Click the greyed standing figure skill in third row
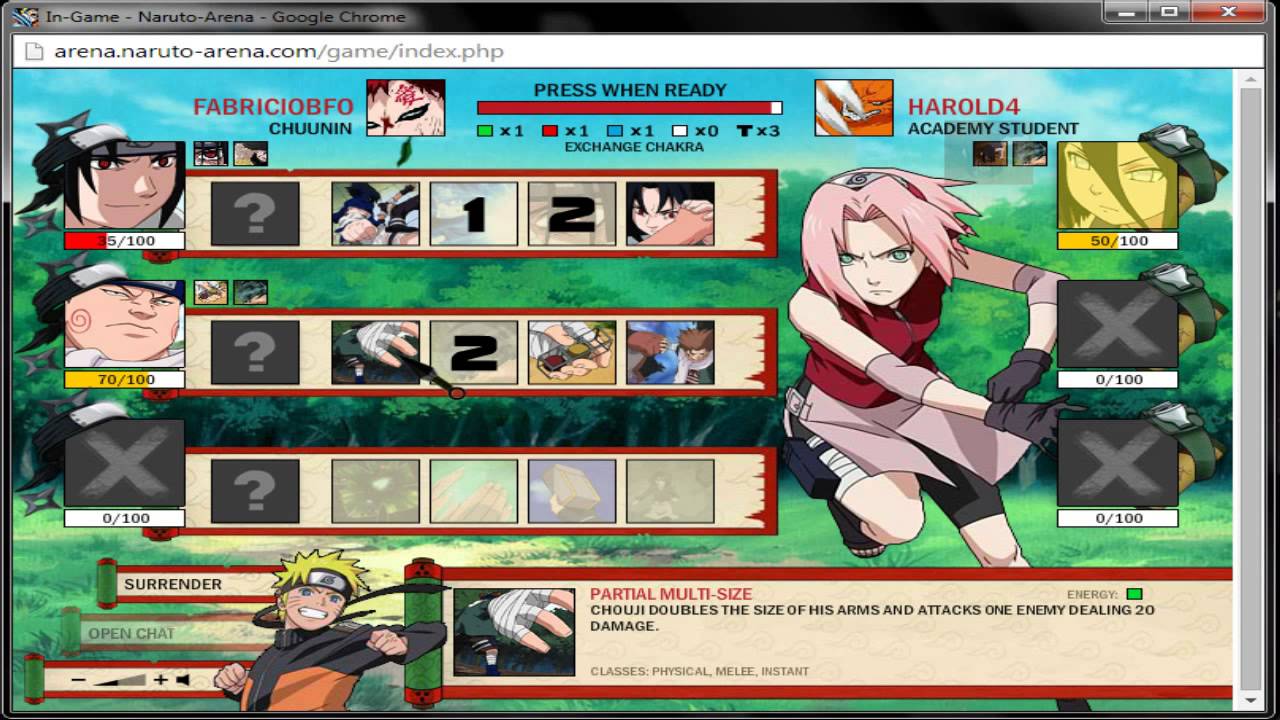This screenshot has height=720, width=1280. [670, 491]
